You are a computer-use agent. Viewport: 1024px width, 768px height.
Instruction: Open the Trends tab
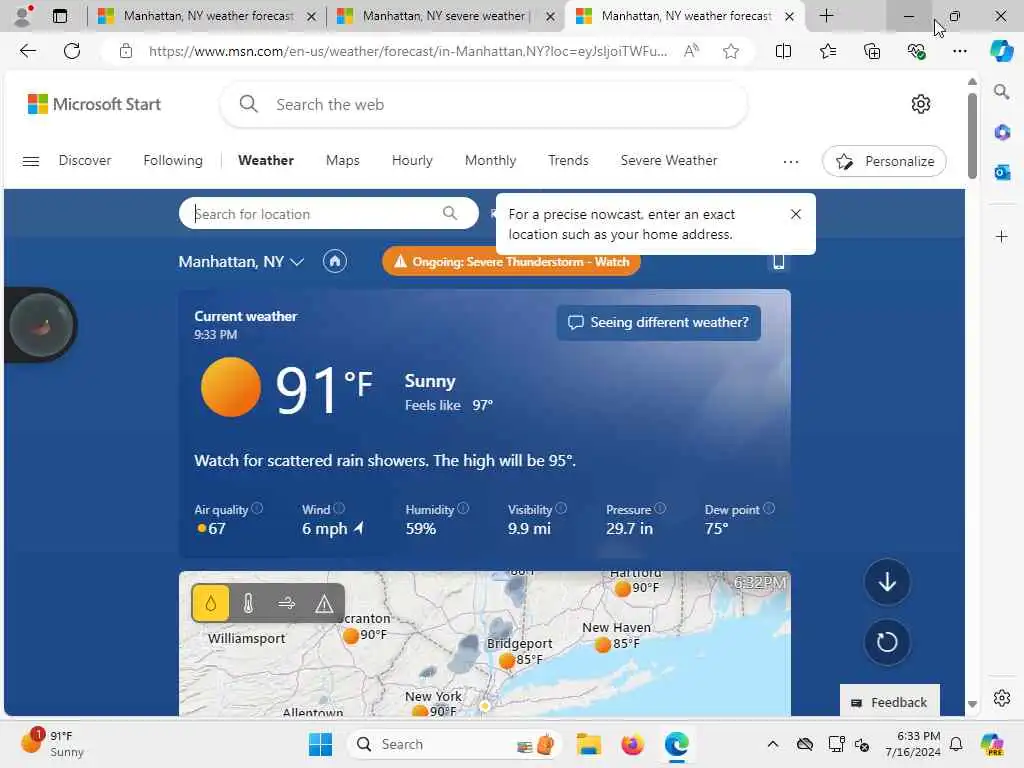pos(568,161)
